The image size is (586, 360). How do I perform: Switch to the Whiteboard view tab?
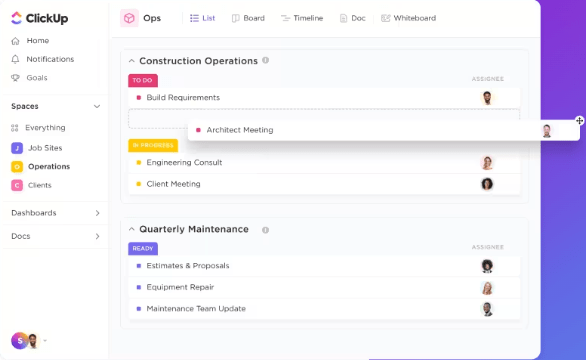point(408,18)
